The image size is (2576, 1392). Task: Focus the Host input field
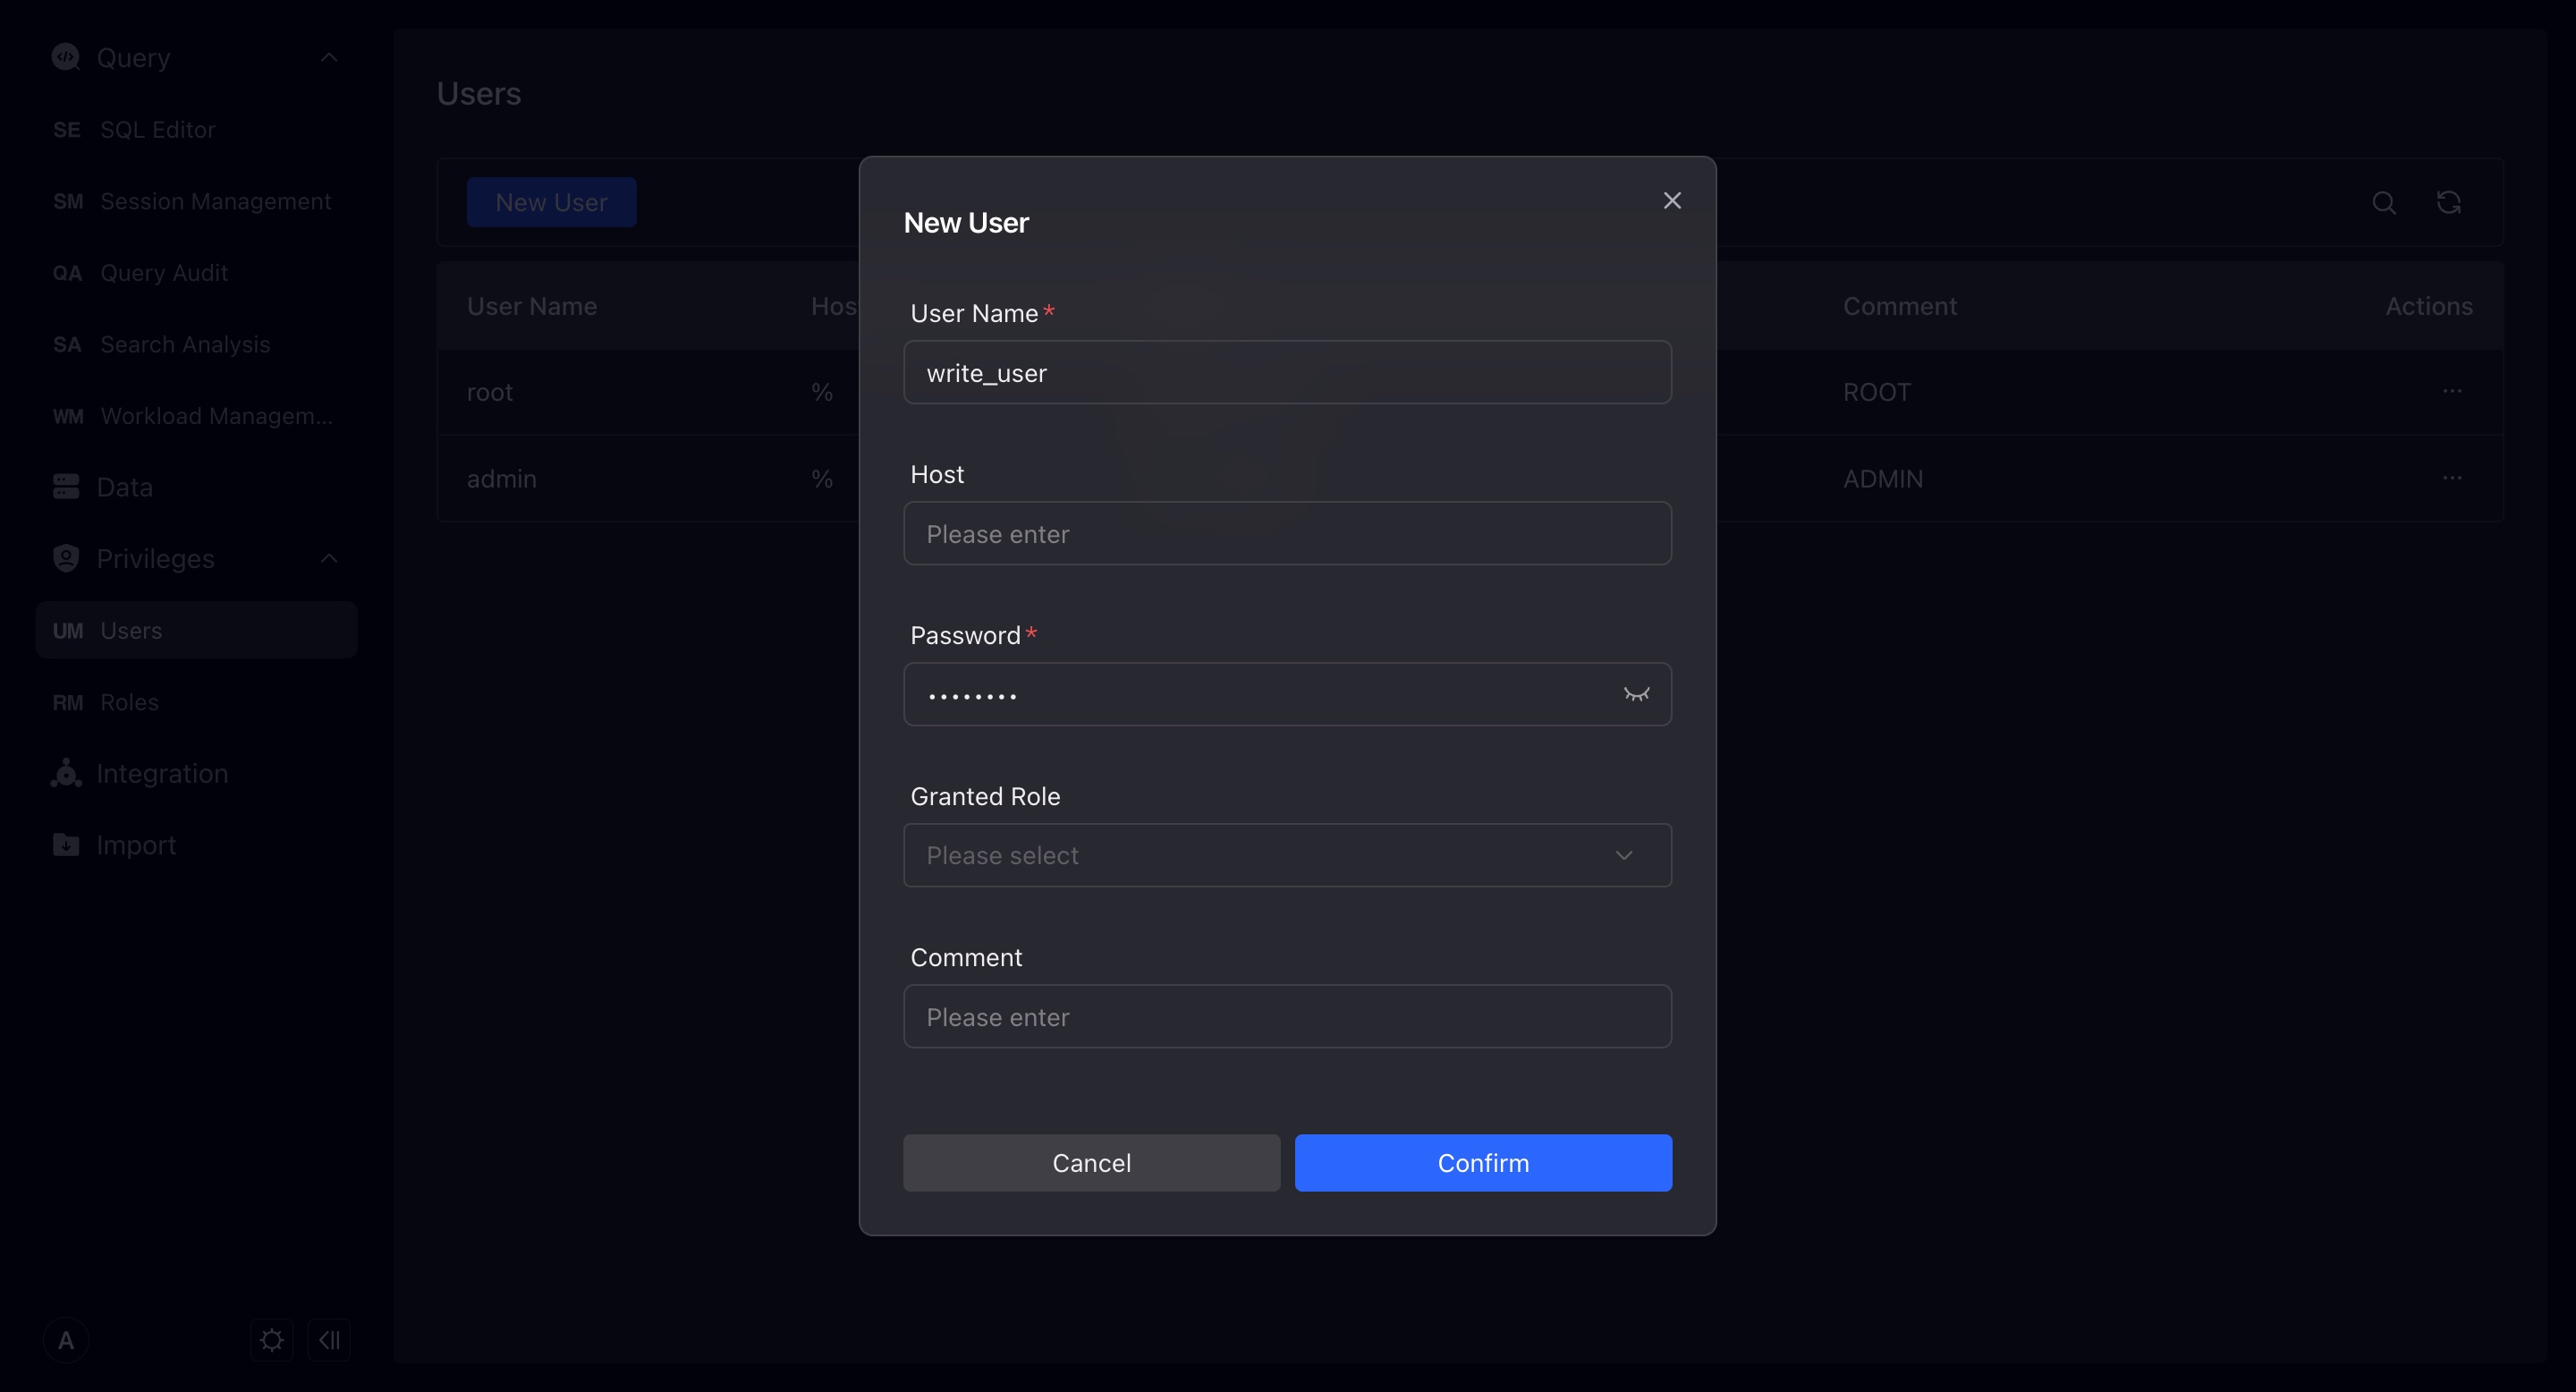(1286, 534)
